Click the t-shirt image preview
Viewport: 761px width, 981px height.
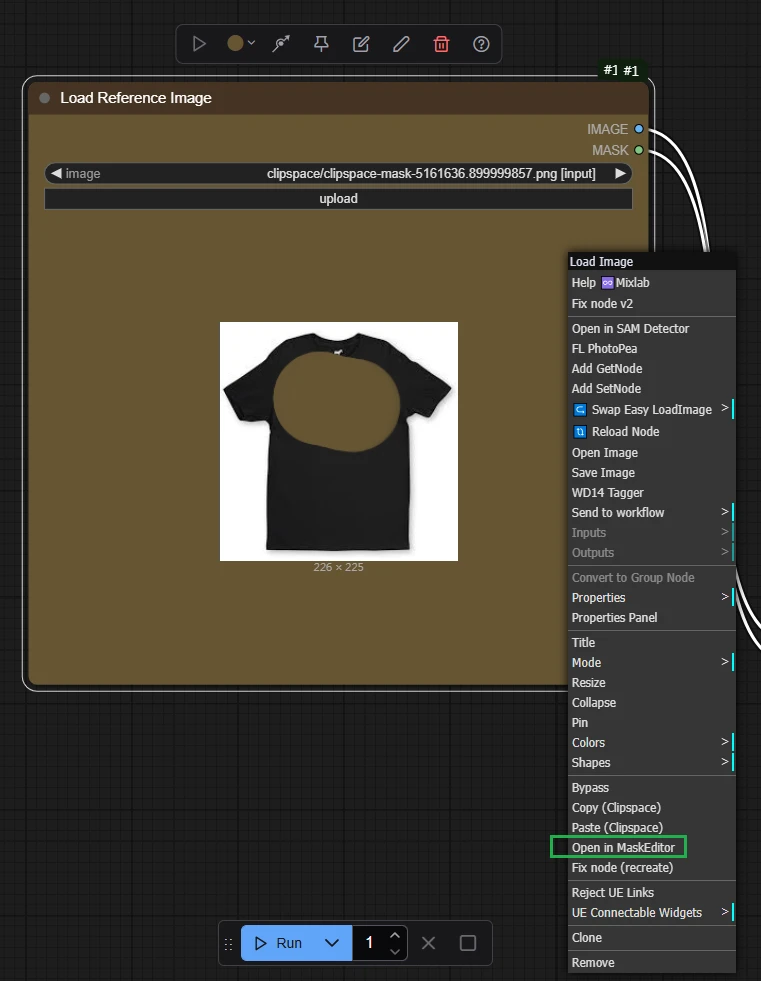click(x=338, y=441)
